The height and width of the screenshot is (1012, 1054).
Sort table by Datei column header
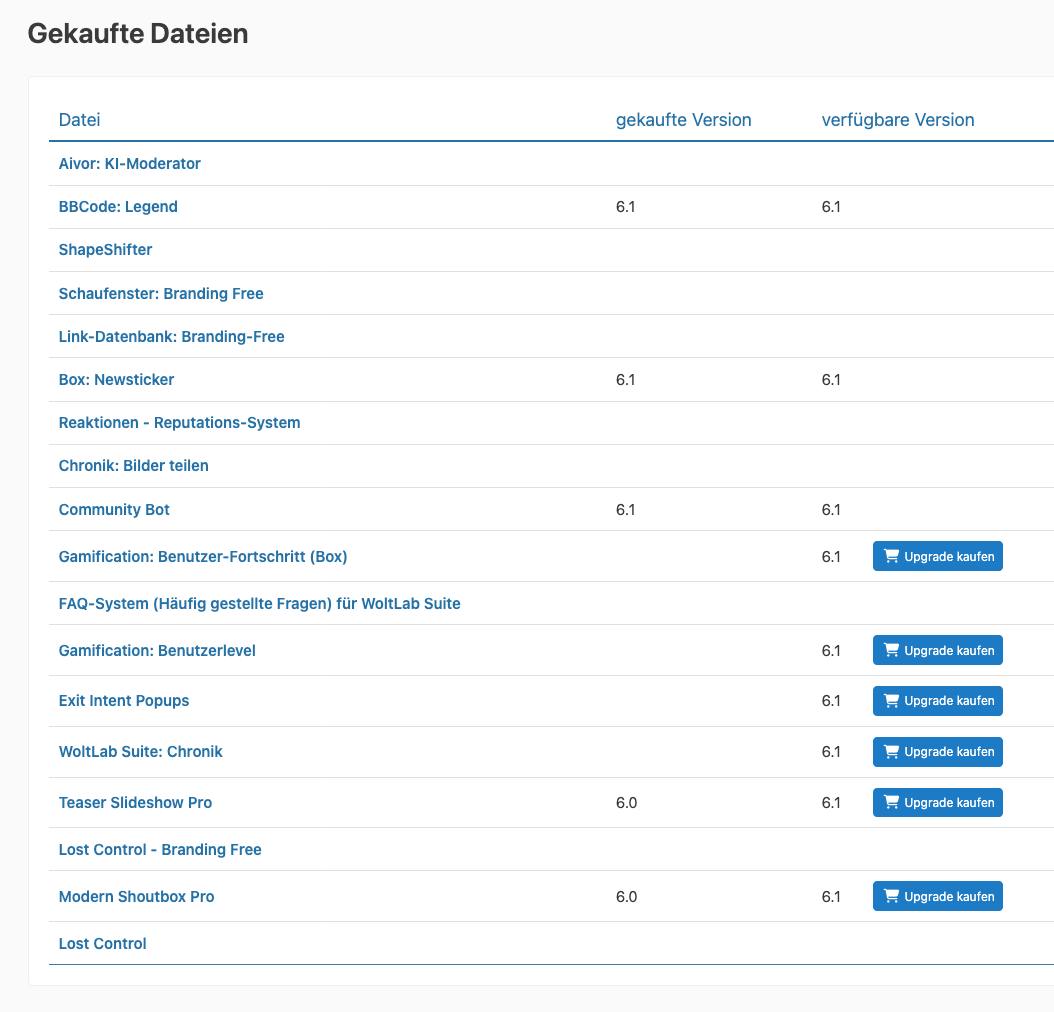80,120
